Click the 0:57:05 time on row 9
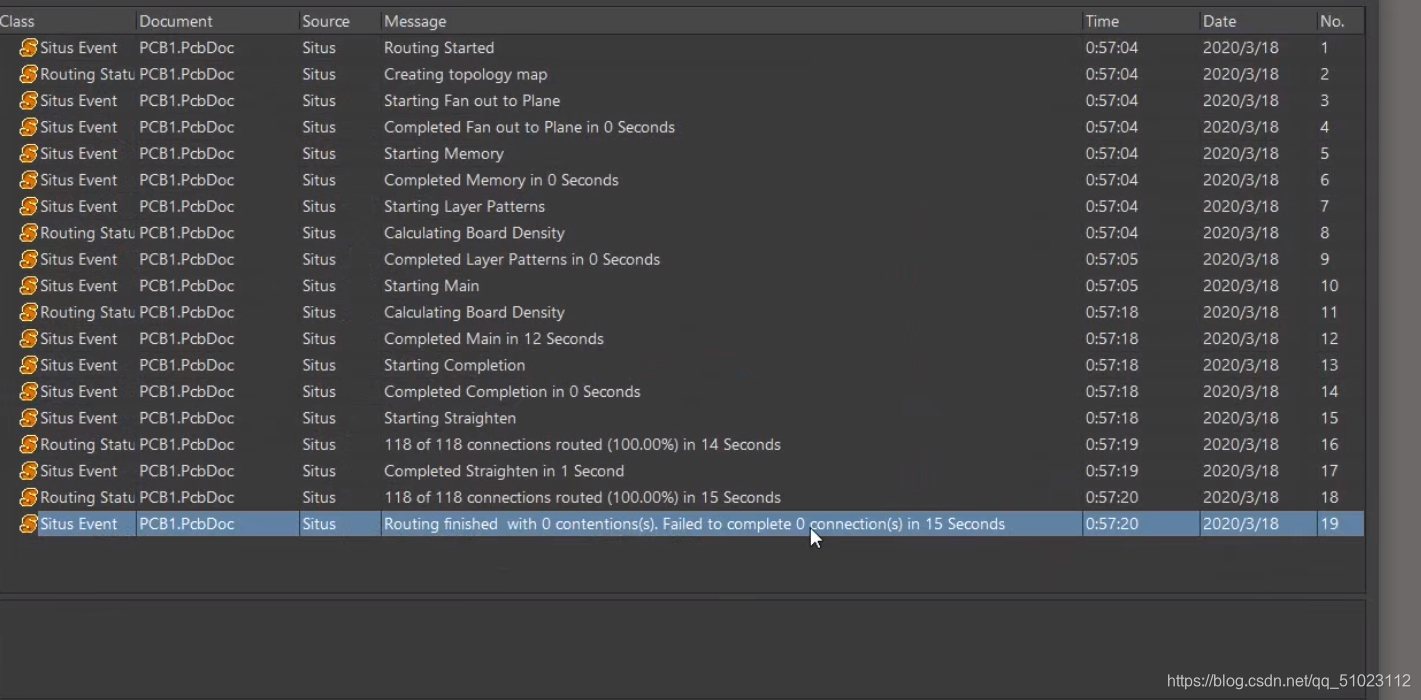Screen dimensions: 1421x700 (1111, 260)
